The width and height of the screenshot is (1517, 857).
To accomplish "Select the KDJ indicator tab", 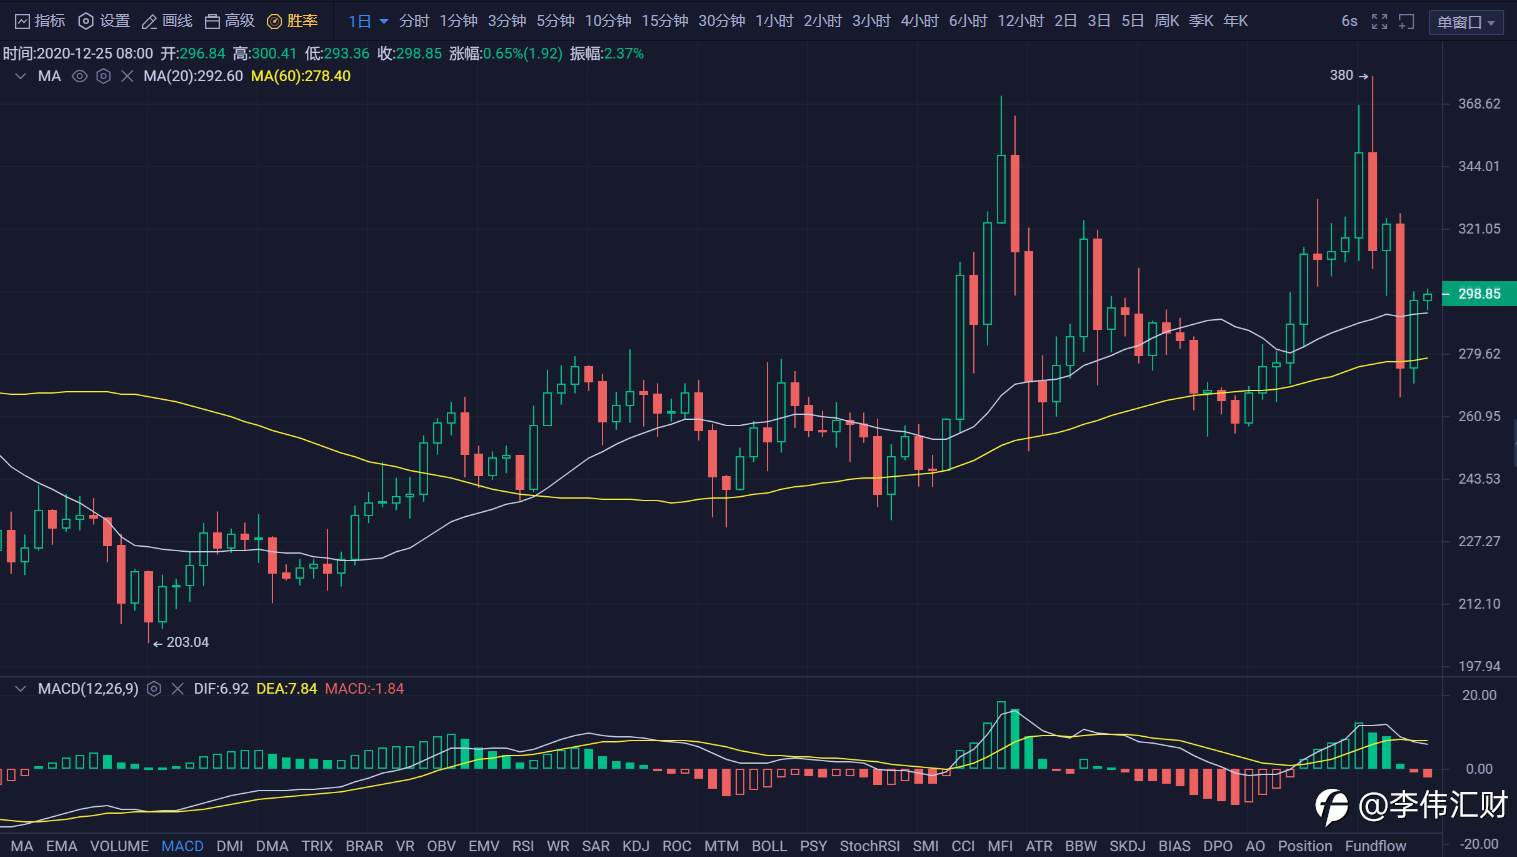I will click(x=636, y=846).
